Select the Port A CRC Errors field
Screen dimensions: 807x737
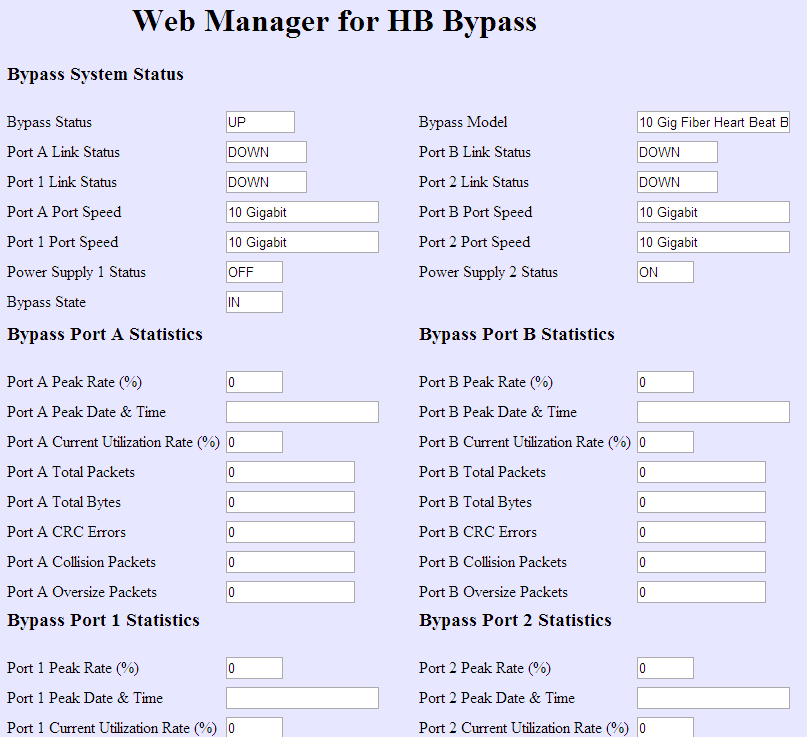290,532
